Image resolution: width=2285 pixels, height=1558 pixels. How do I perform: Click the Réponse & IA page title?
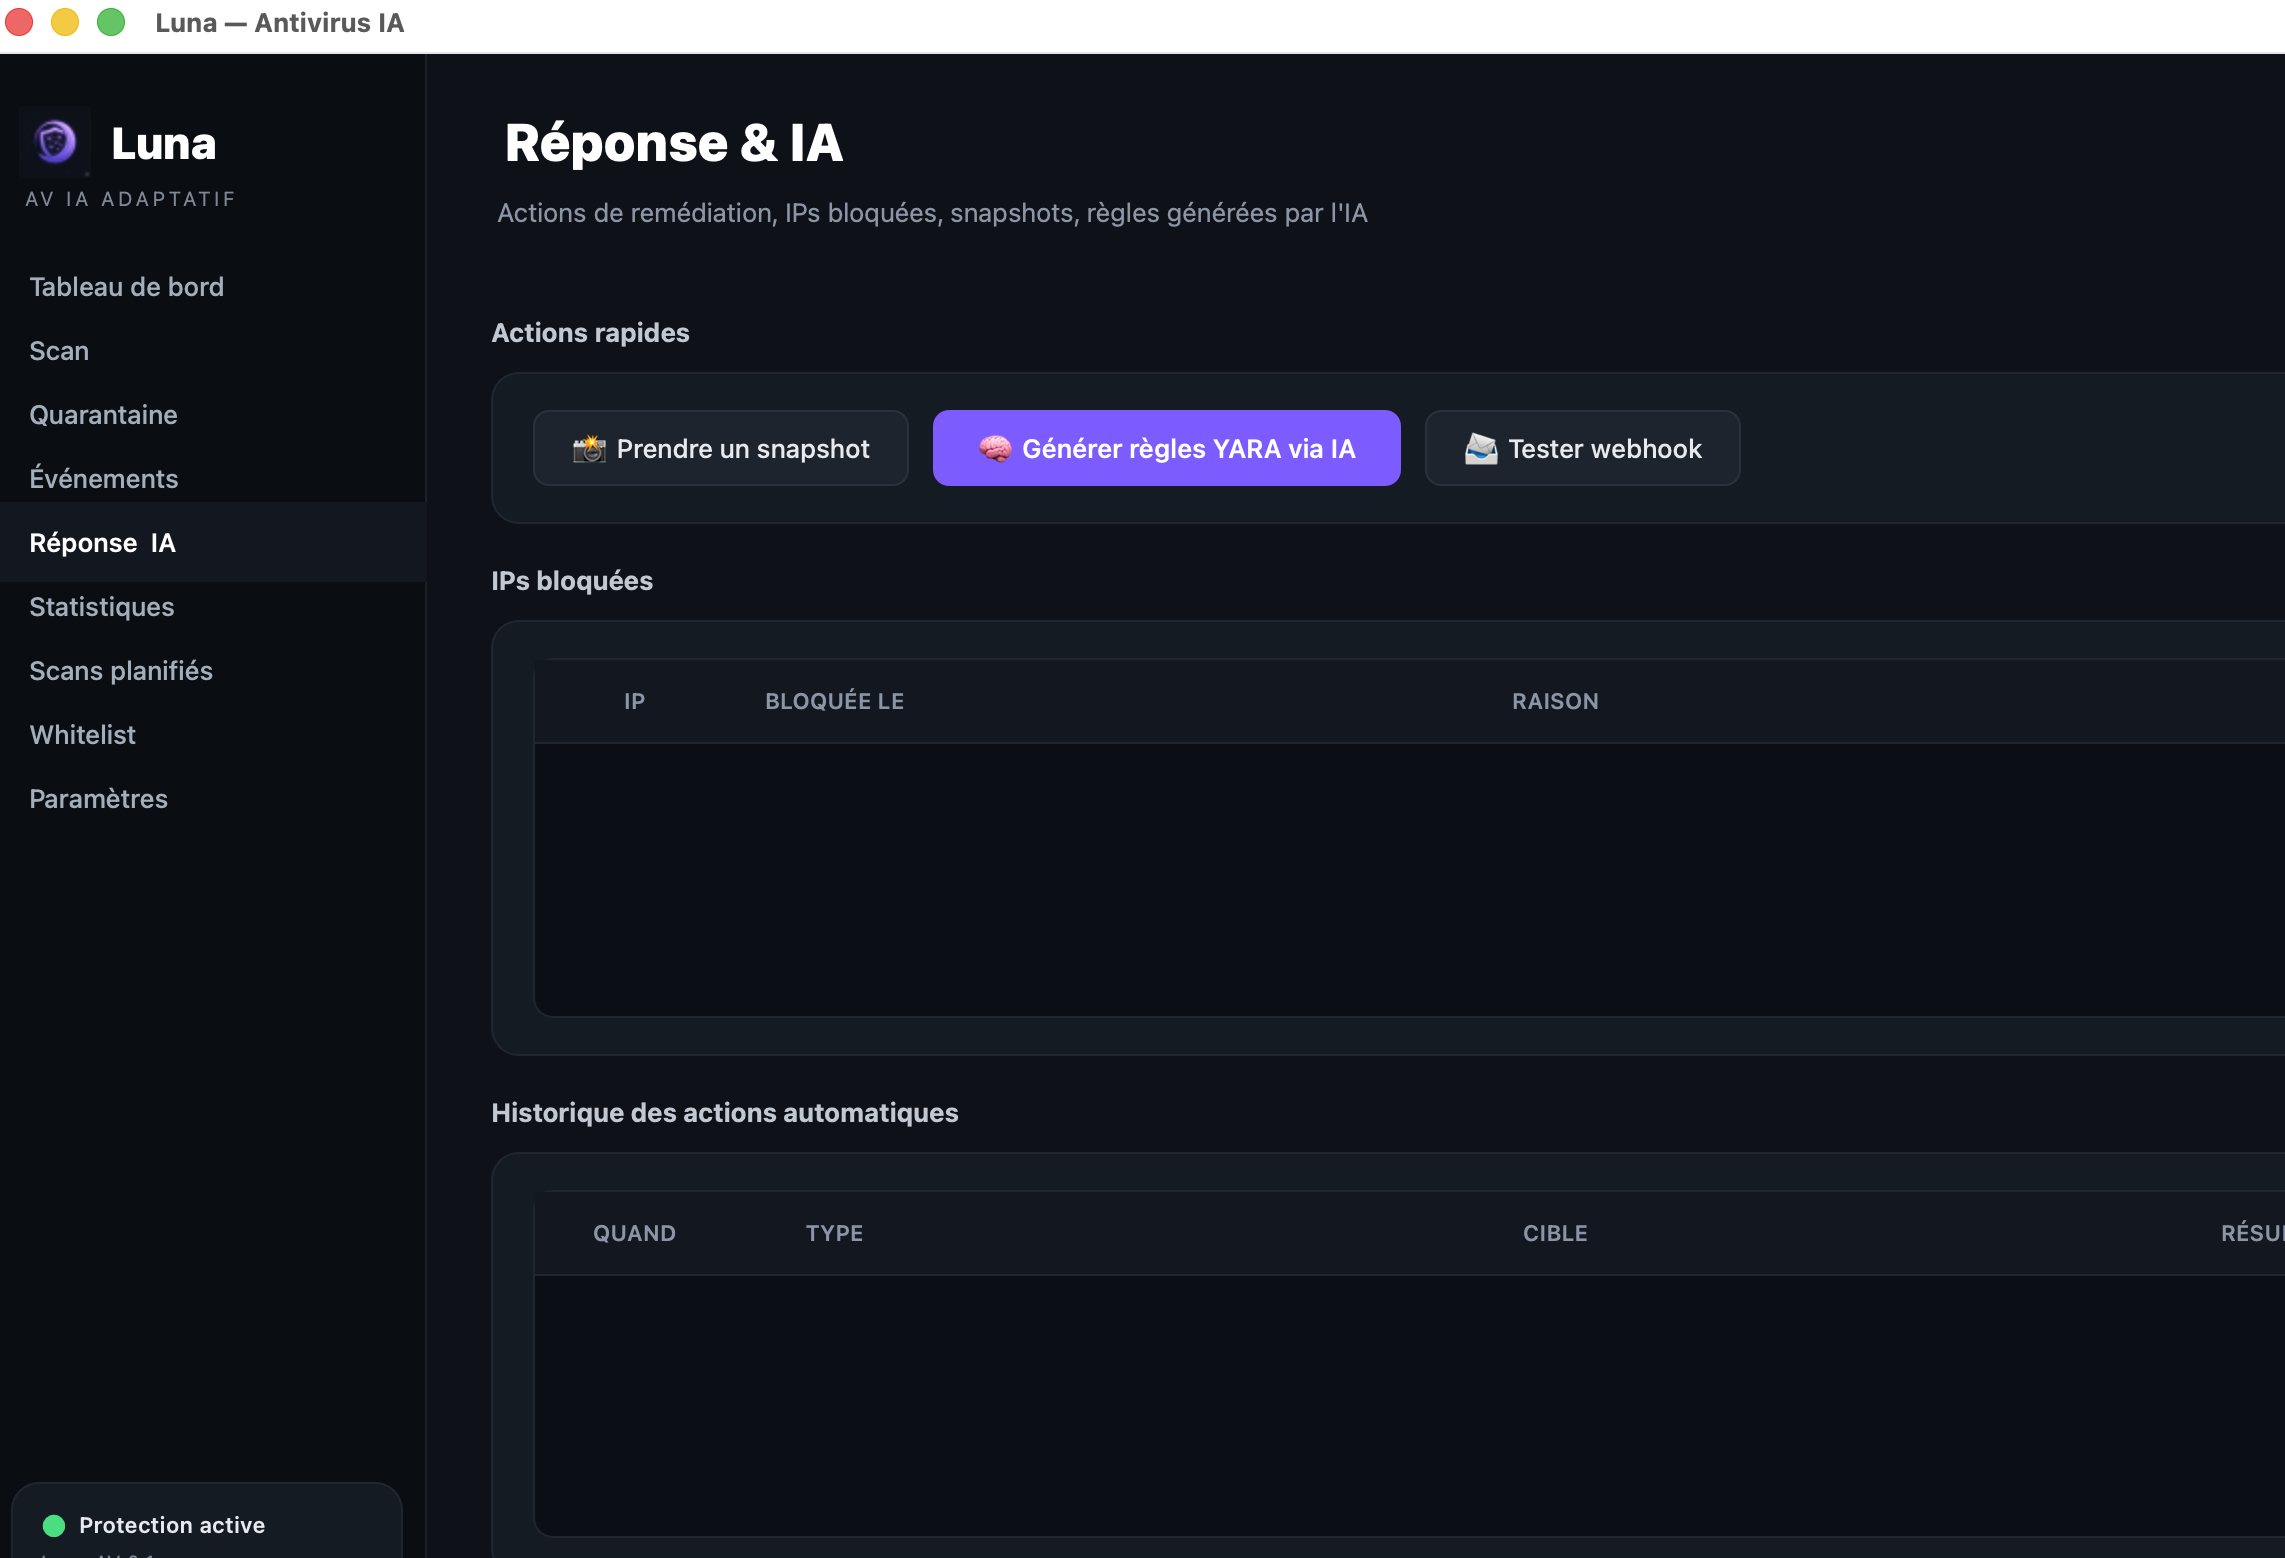click(674, 143)
